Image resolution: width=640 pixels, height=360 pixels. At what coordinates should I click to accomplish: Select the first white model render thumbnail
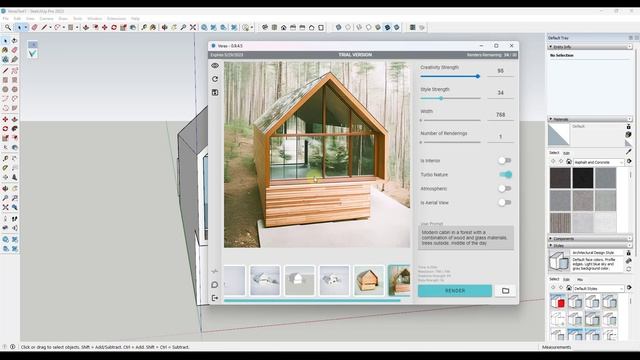point(265,280)
